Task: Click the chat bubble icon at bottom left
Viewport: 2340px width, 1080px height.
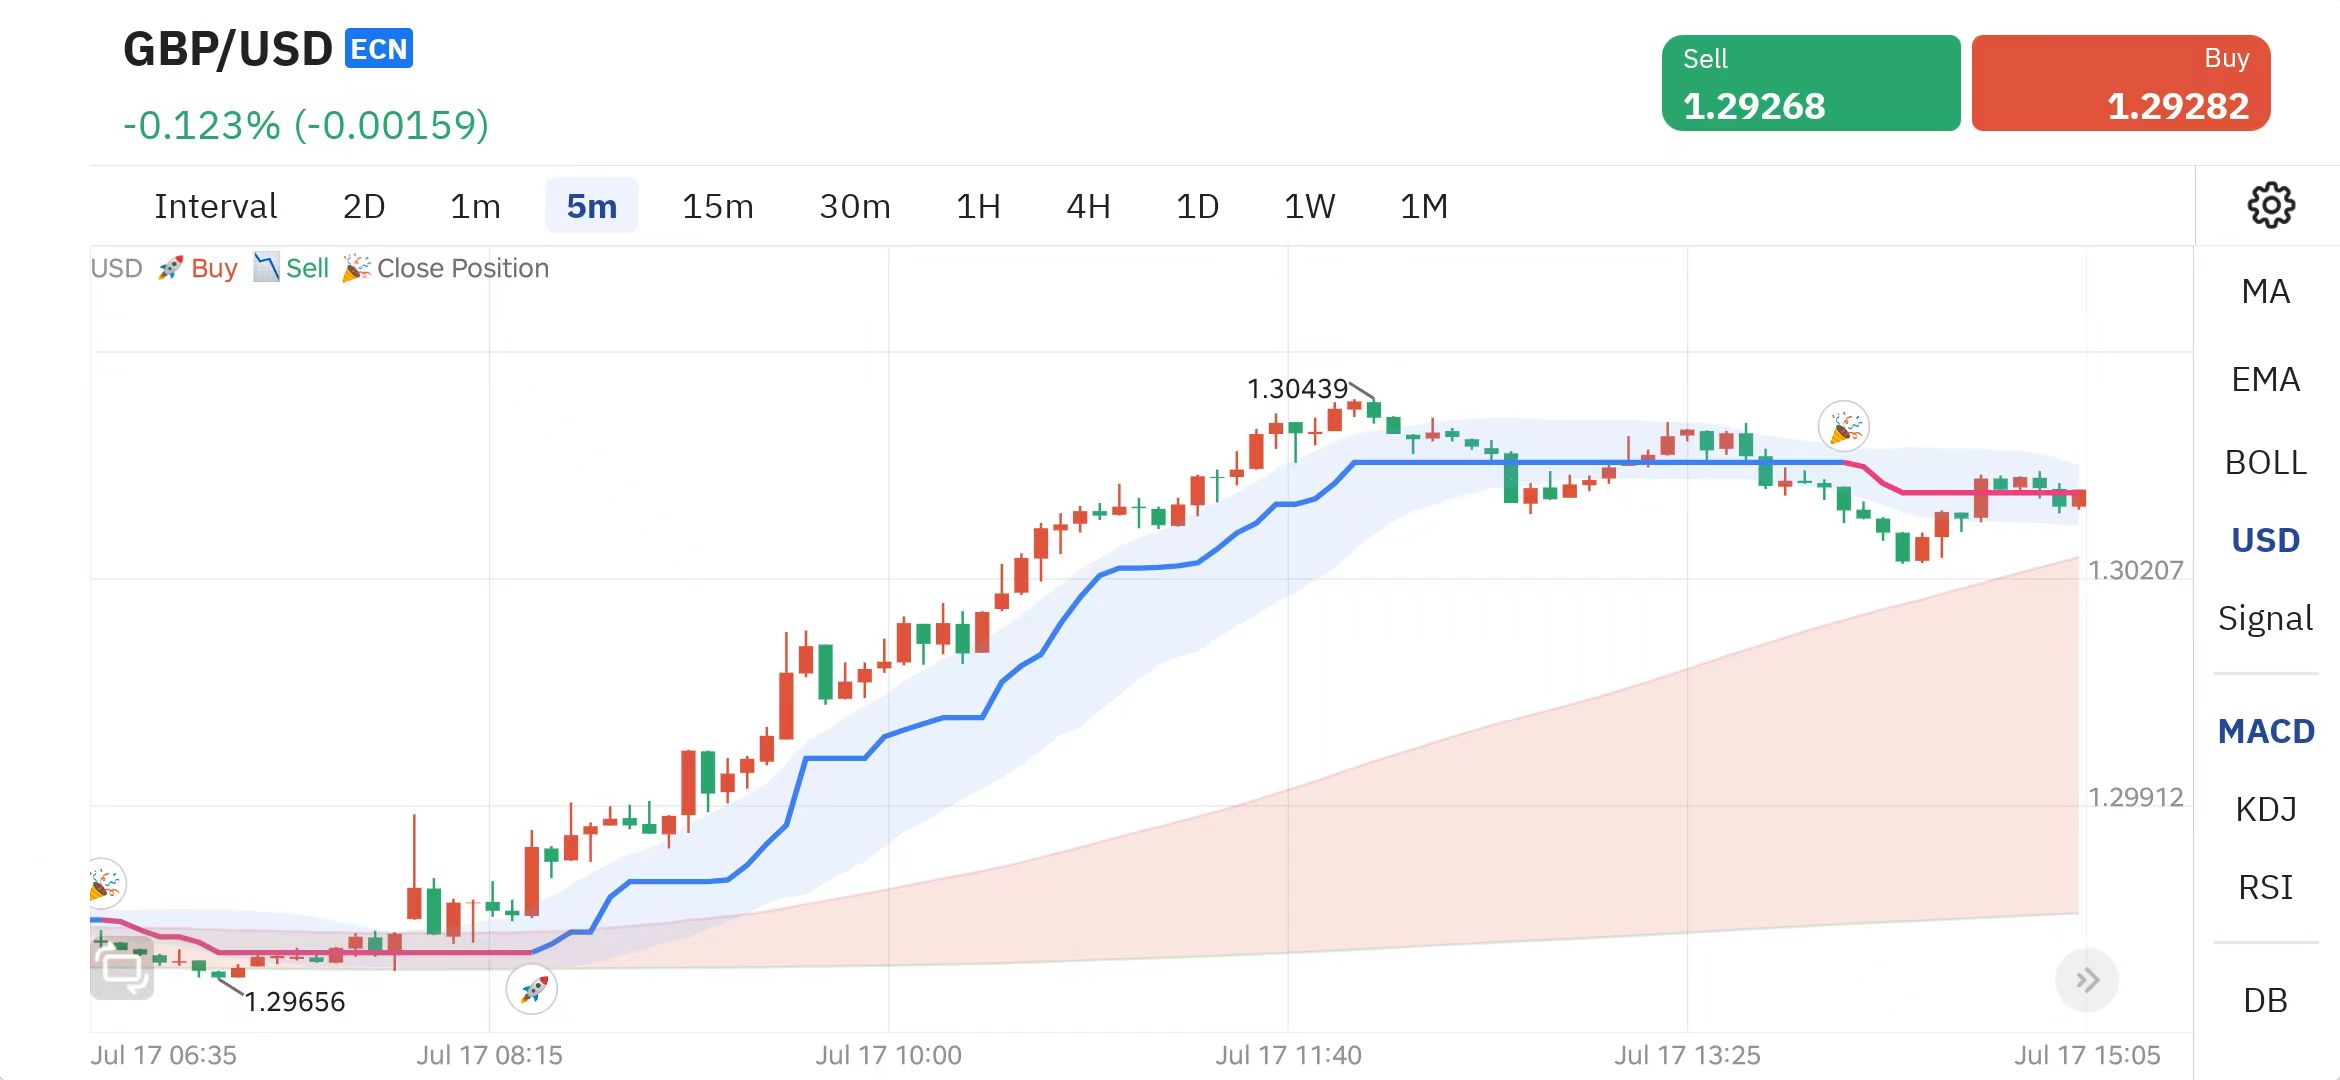Action: pos(122,968)
